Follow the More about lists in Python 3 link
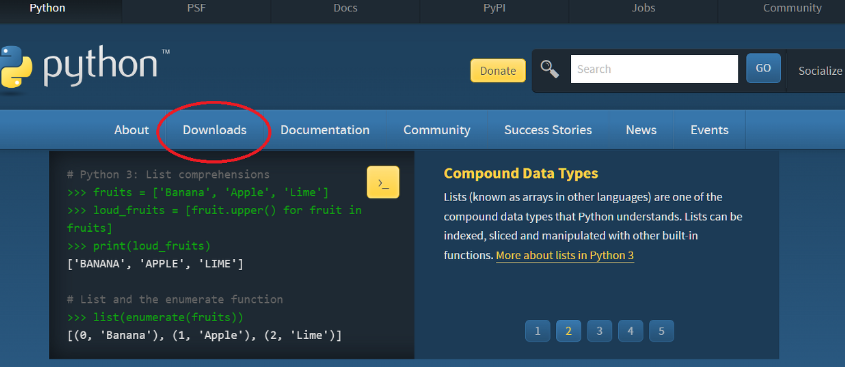Viewport: 845px width, 367px height. 565,255
